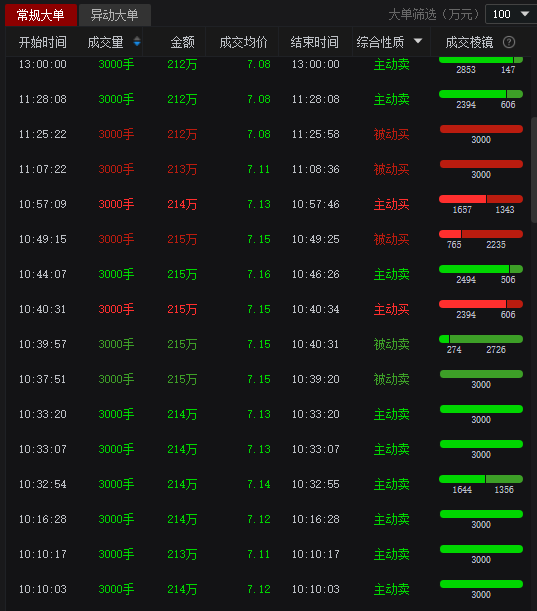
Task: Click the 1657/1343 red prism bar
Action: click(x=481, y=199)
